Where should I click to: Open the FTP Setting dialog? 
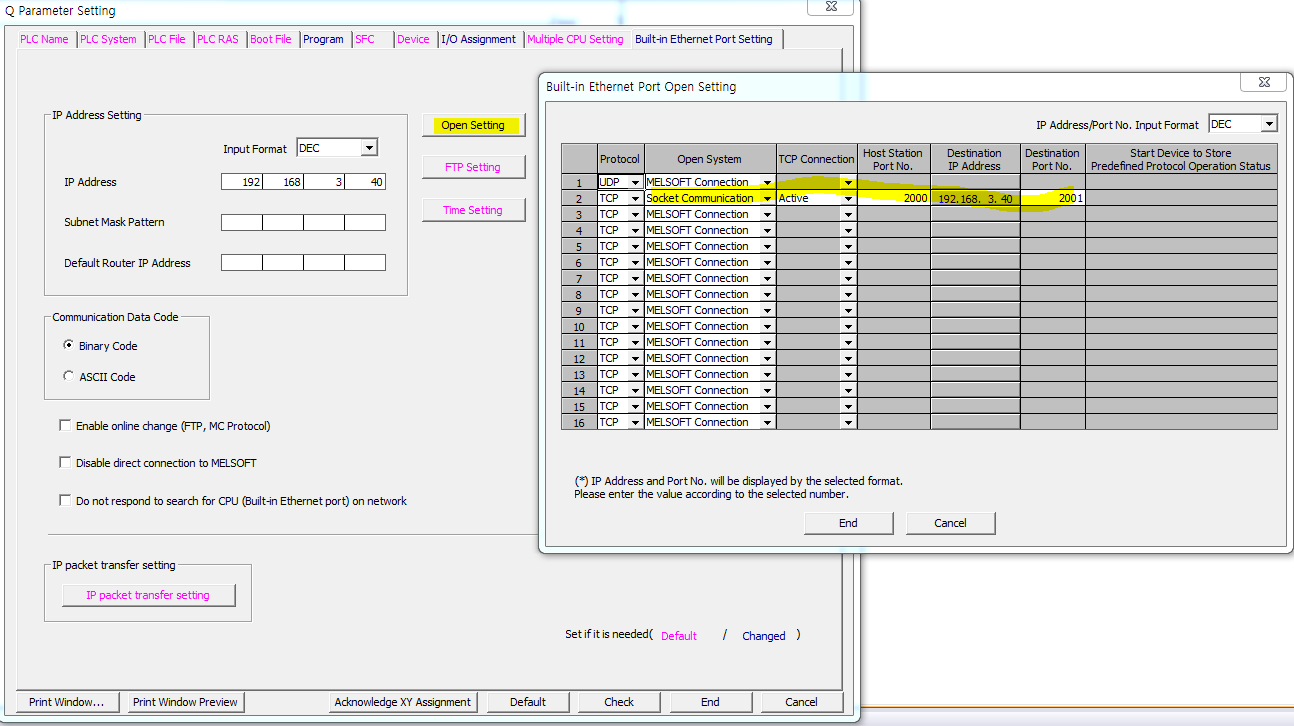coord(473,167)
